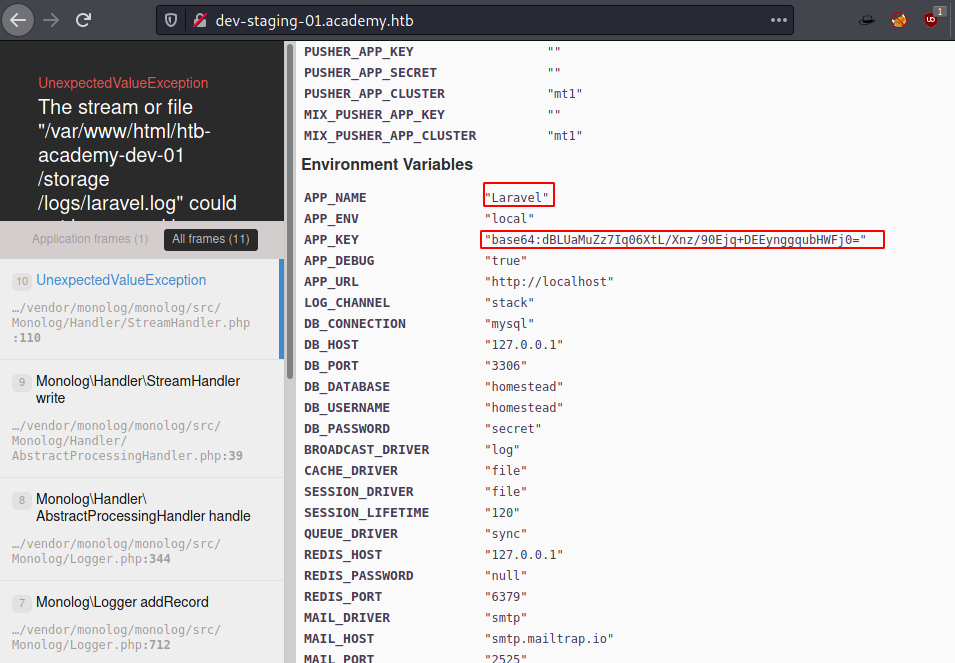Viewport: 955px width, 663px height.
Task: Click the DB_USERNAME "homestead" value
Action: 524,408
